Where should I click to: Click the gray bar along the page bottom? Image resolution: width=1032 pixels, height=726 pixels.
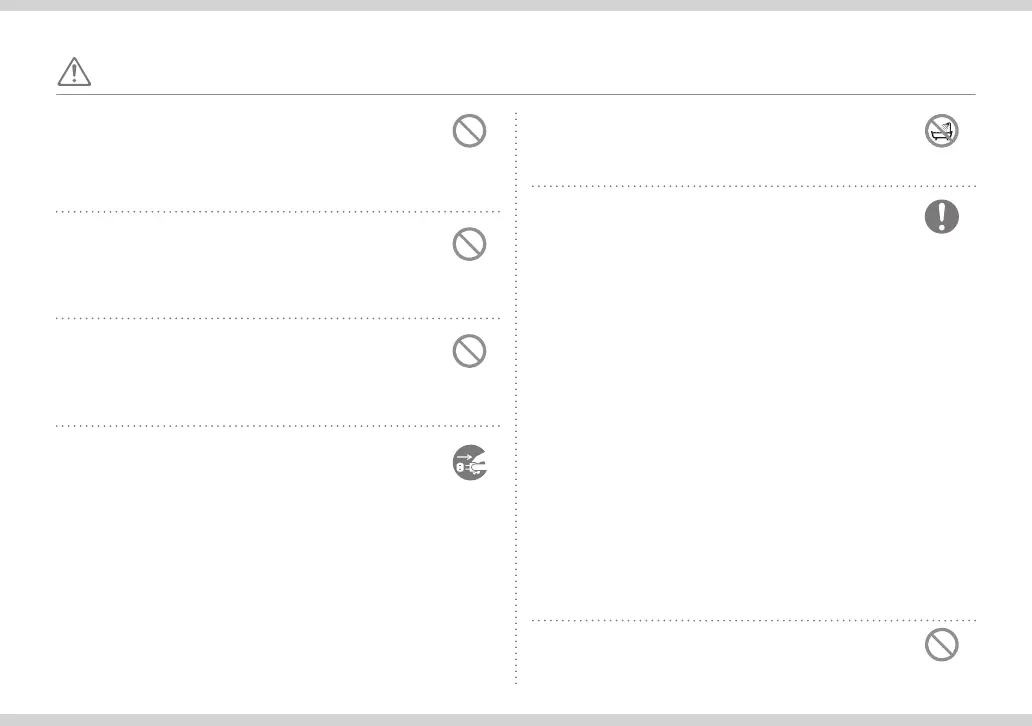click(x=516, y=720)
